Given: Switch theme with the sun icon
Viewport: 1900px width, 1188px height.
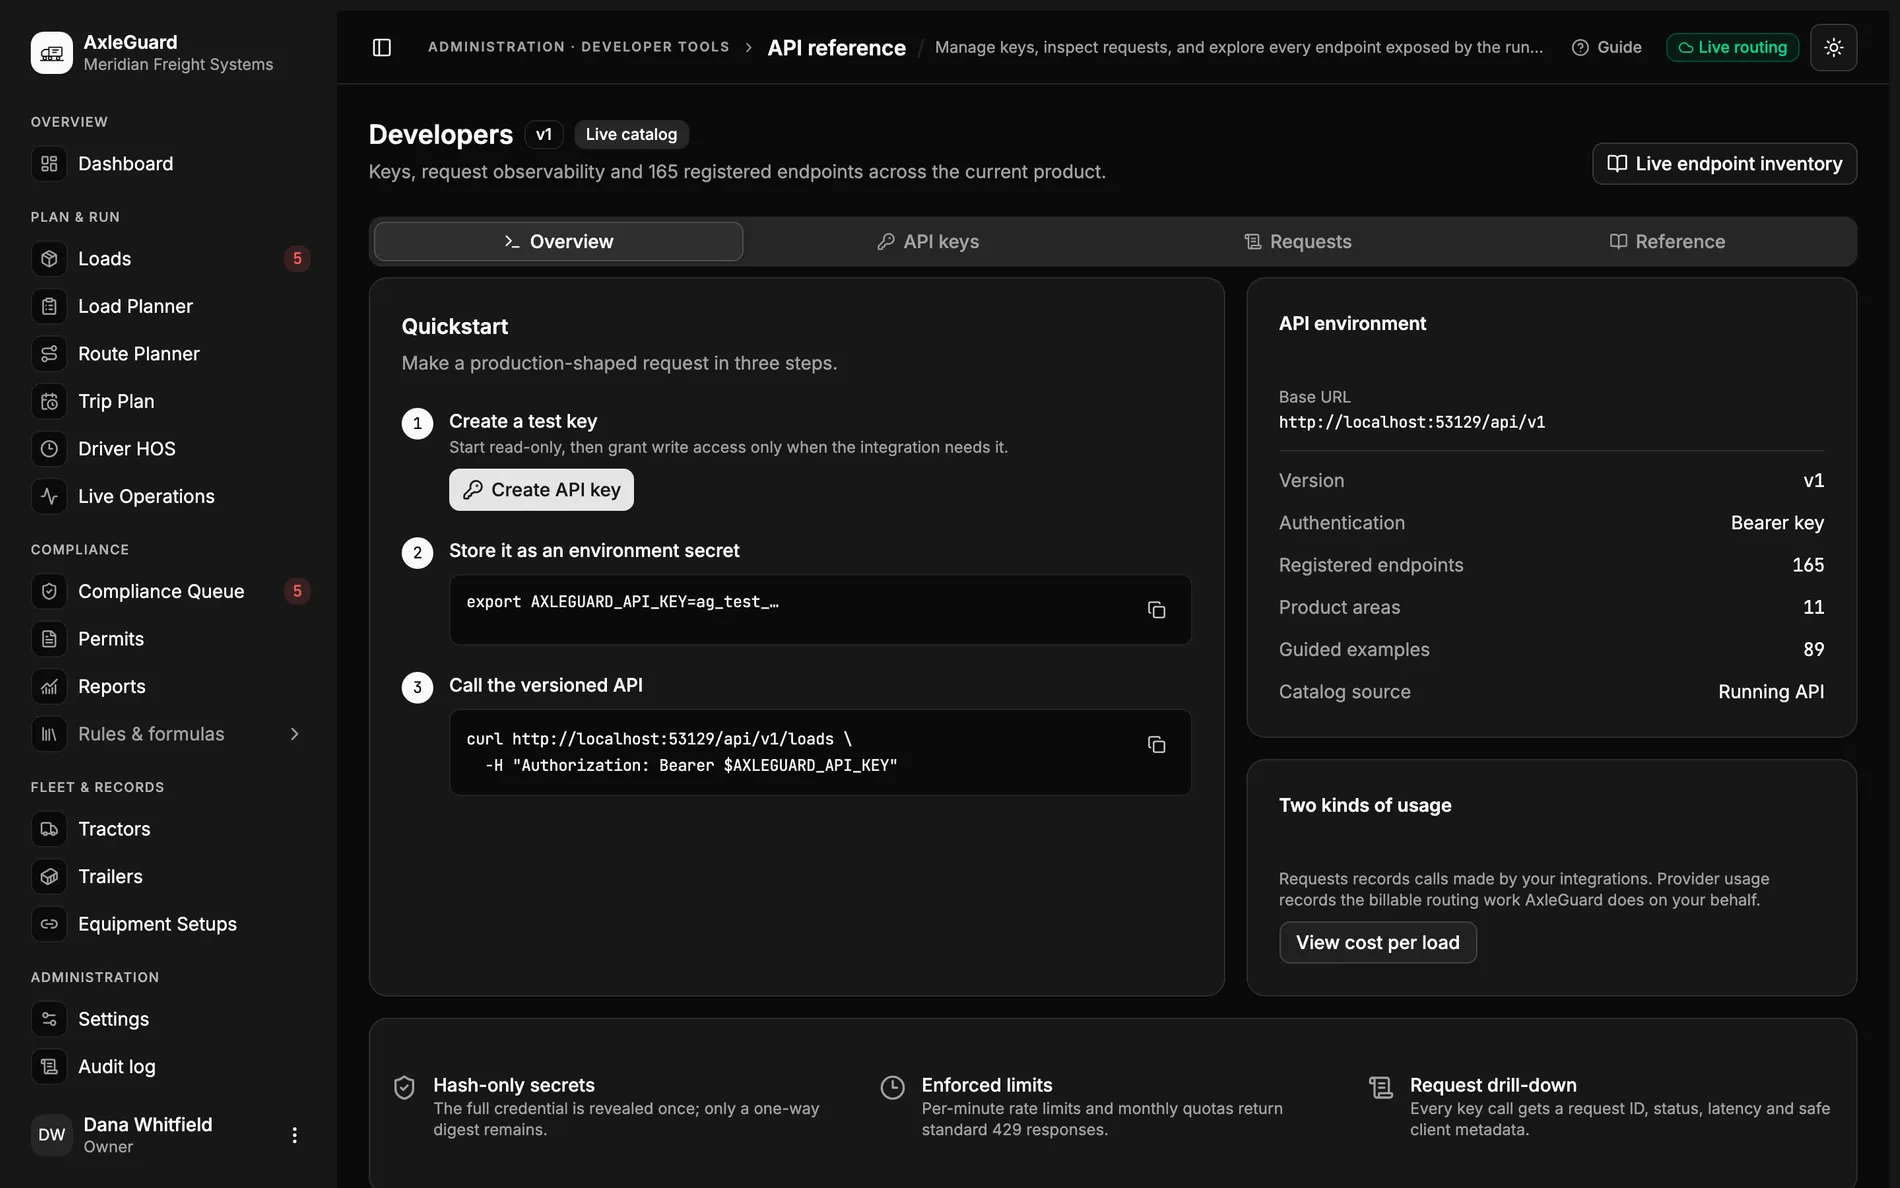Looking at the screenshot, I should pos(1833,47).
